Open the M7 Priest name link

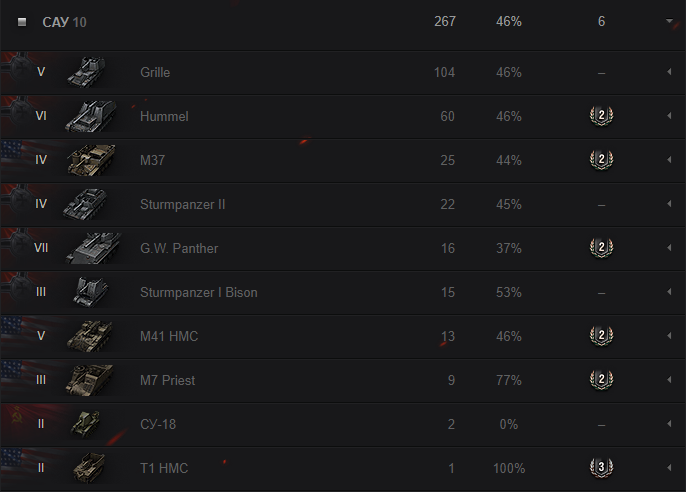pos(168,380)
